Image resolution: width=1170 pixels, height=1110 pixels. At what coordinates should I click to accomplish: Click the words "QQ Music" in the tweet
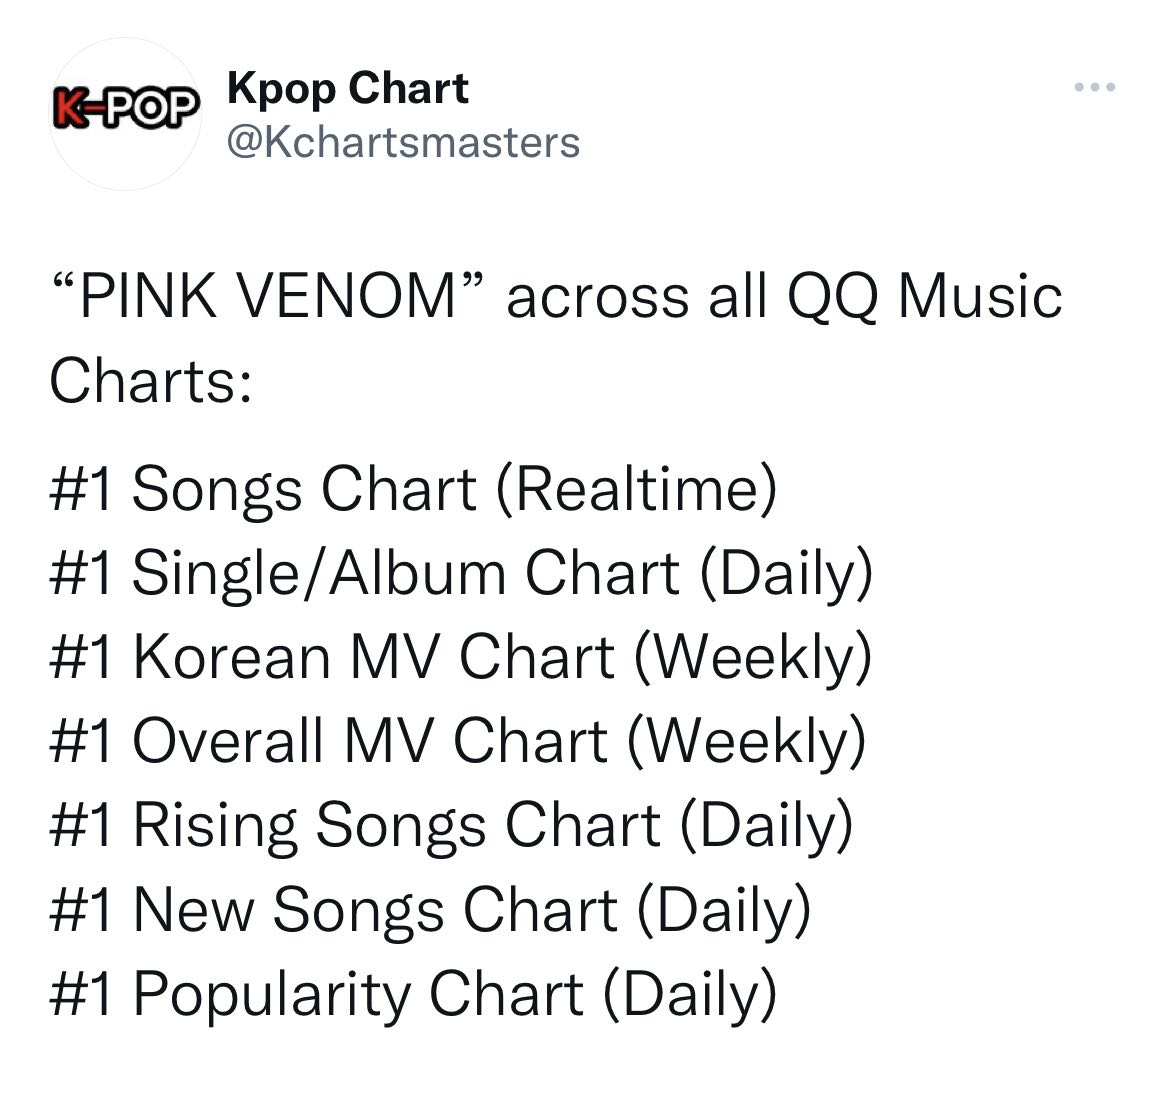pyautogui.click(x=925, y=296)
